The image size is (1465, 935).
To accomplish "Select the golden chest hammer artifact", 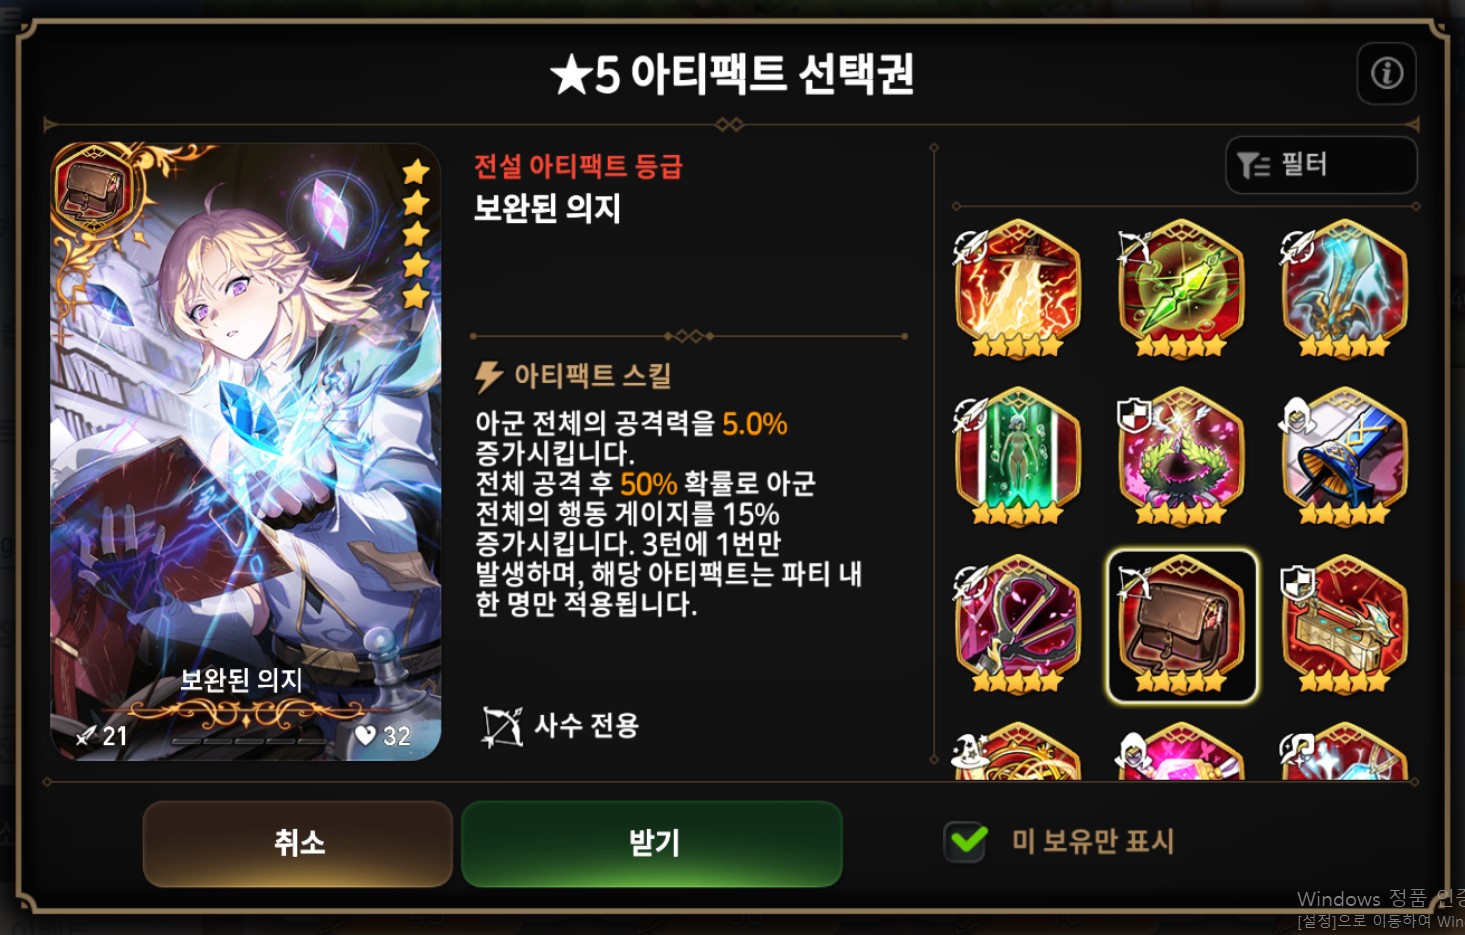I will (x=1344, y=625).
